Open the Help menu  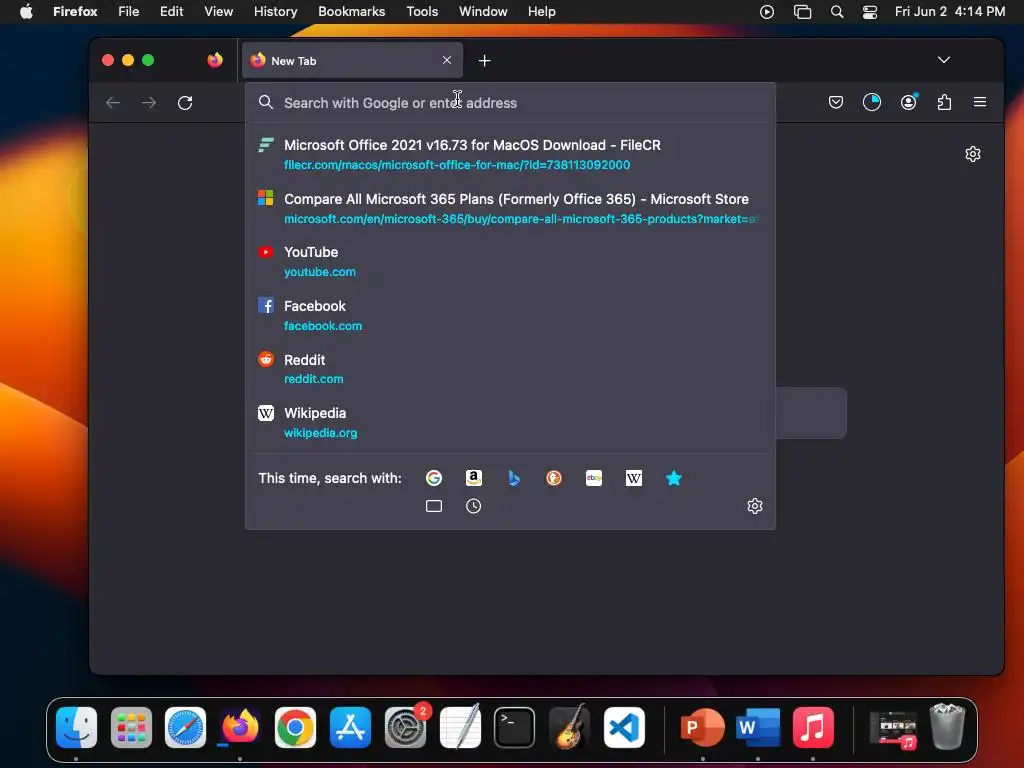coord(541,11)
